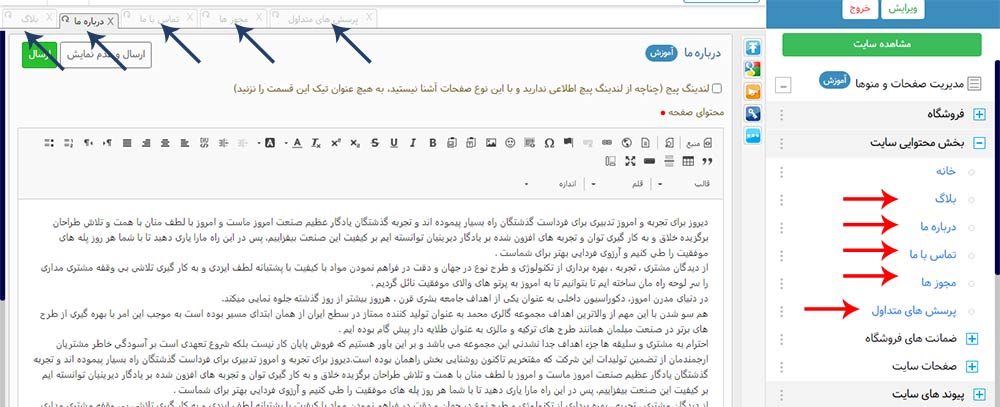1000x407 pixels.
Task: Collapse the بخش محتوایی سایت section
Action: (x=979, y=143)
